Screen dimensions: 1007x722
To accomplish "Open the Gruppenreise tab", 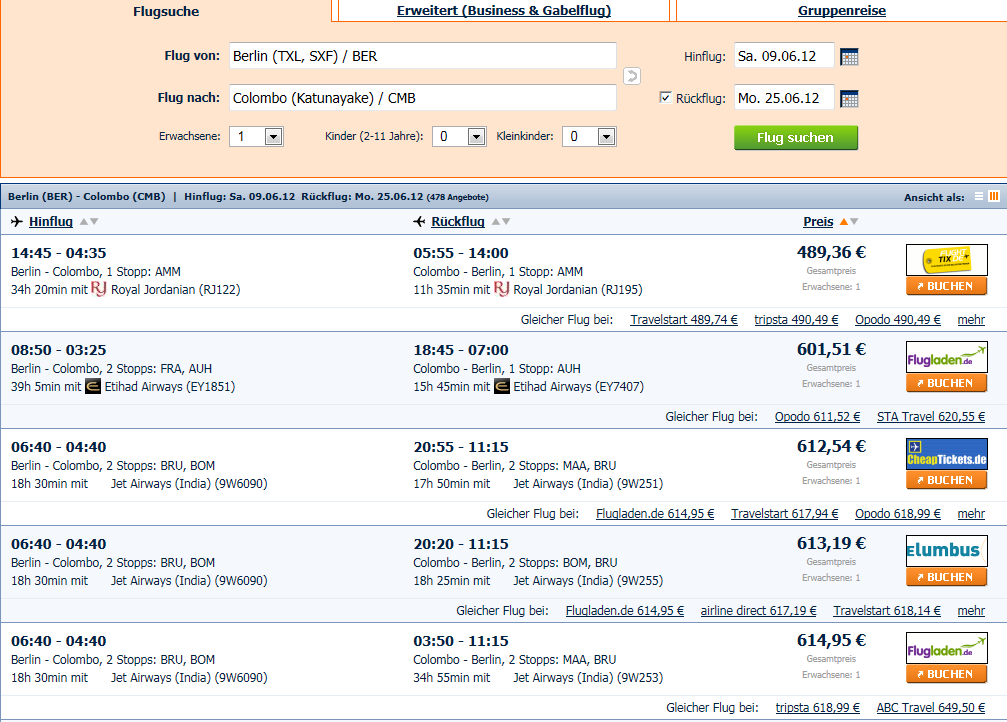I will (841, 10).
